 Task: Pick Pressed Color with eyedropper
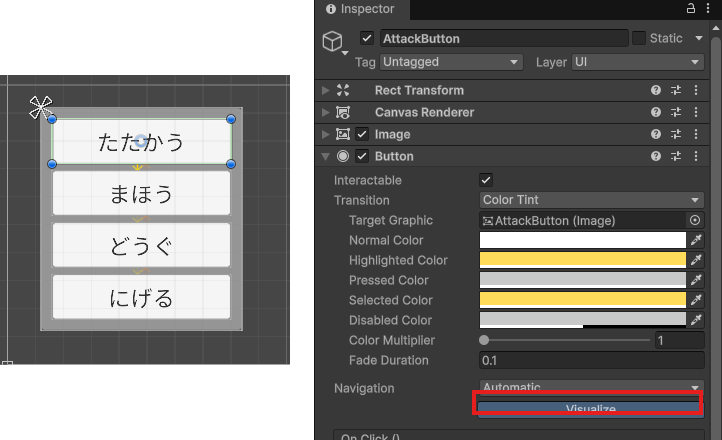pos(696,280)
